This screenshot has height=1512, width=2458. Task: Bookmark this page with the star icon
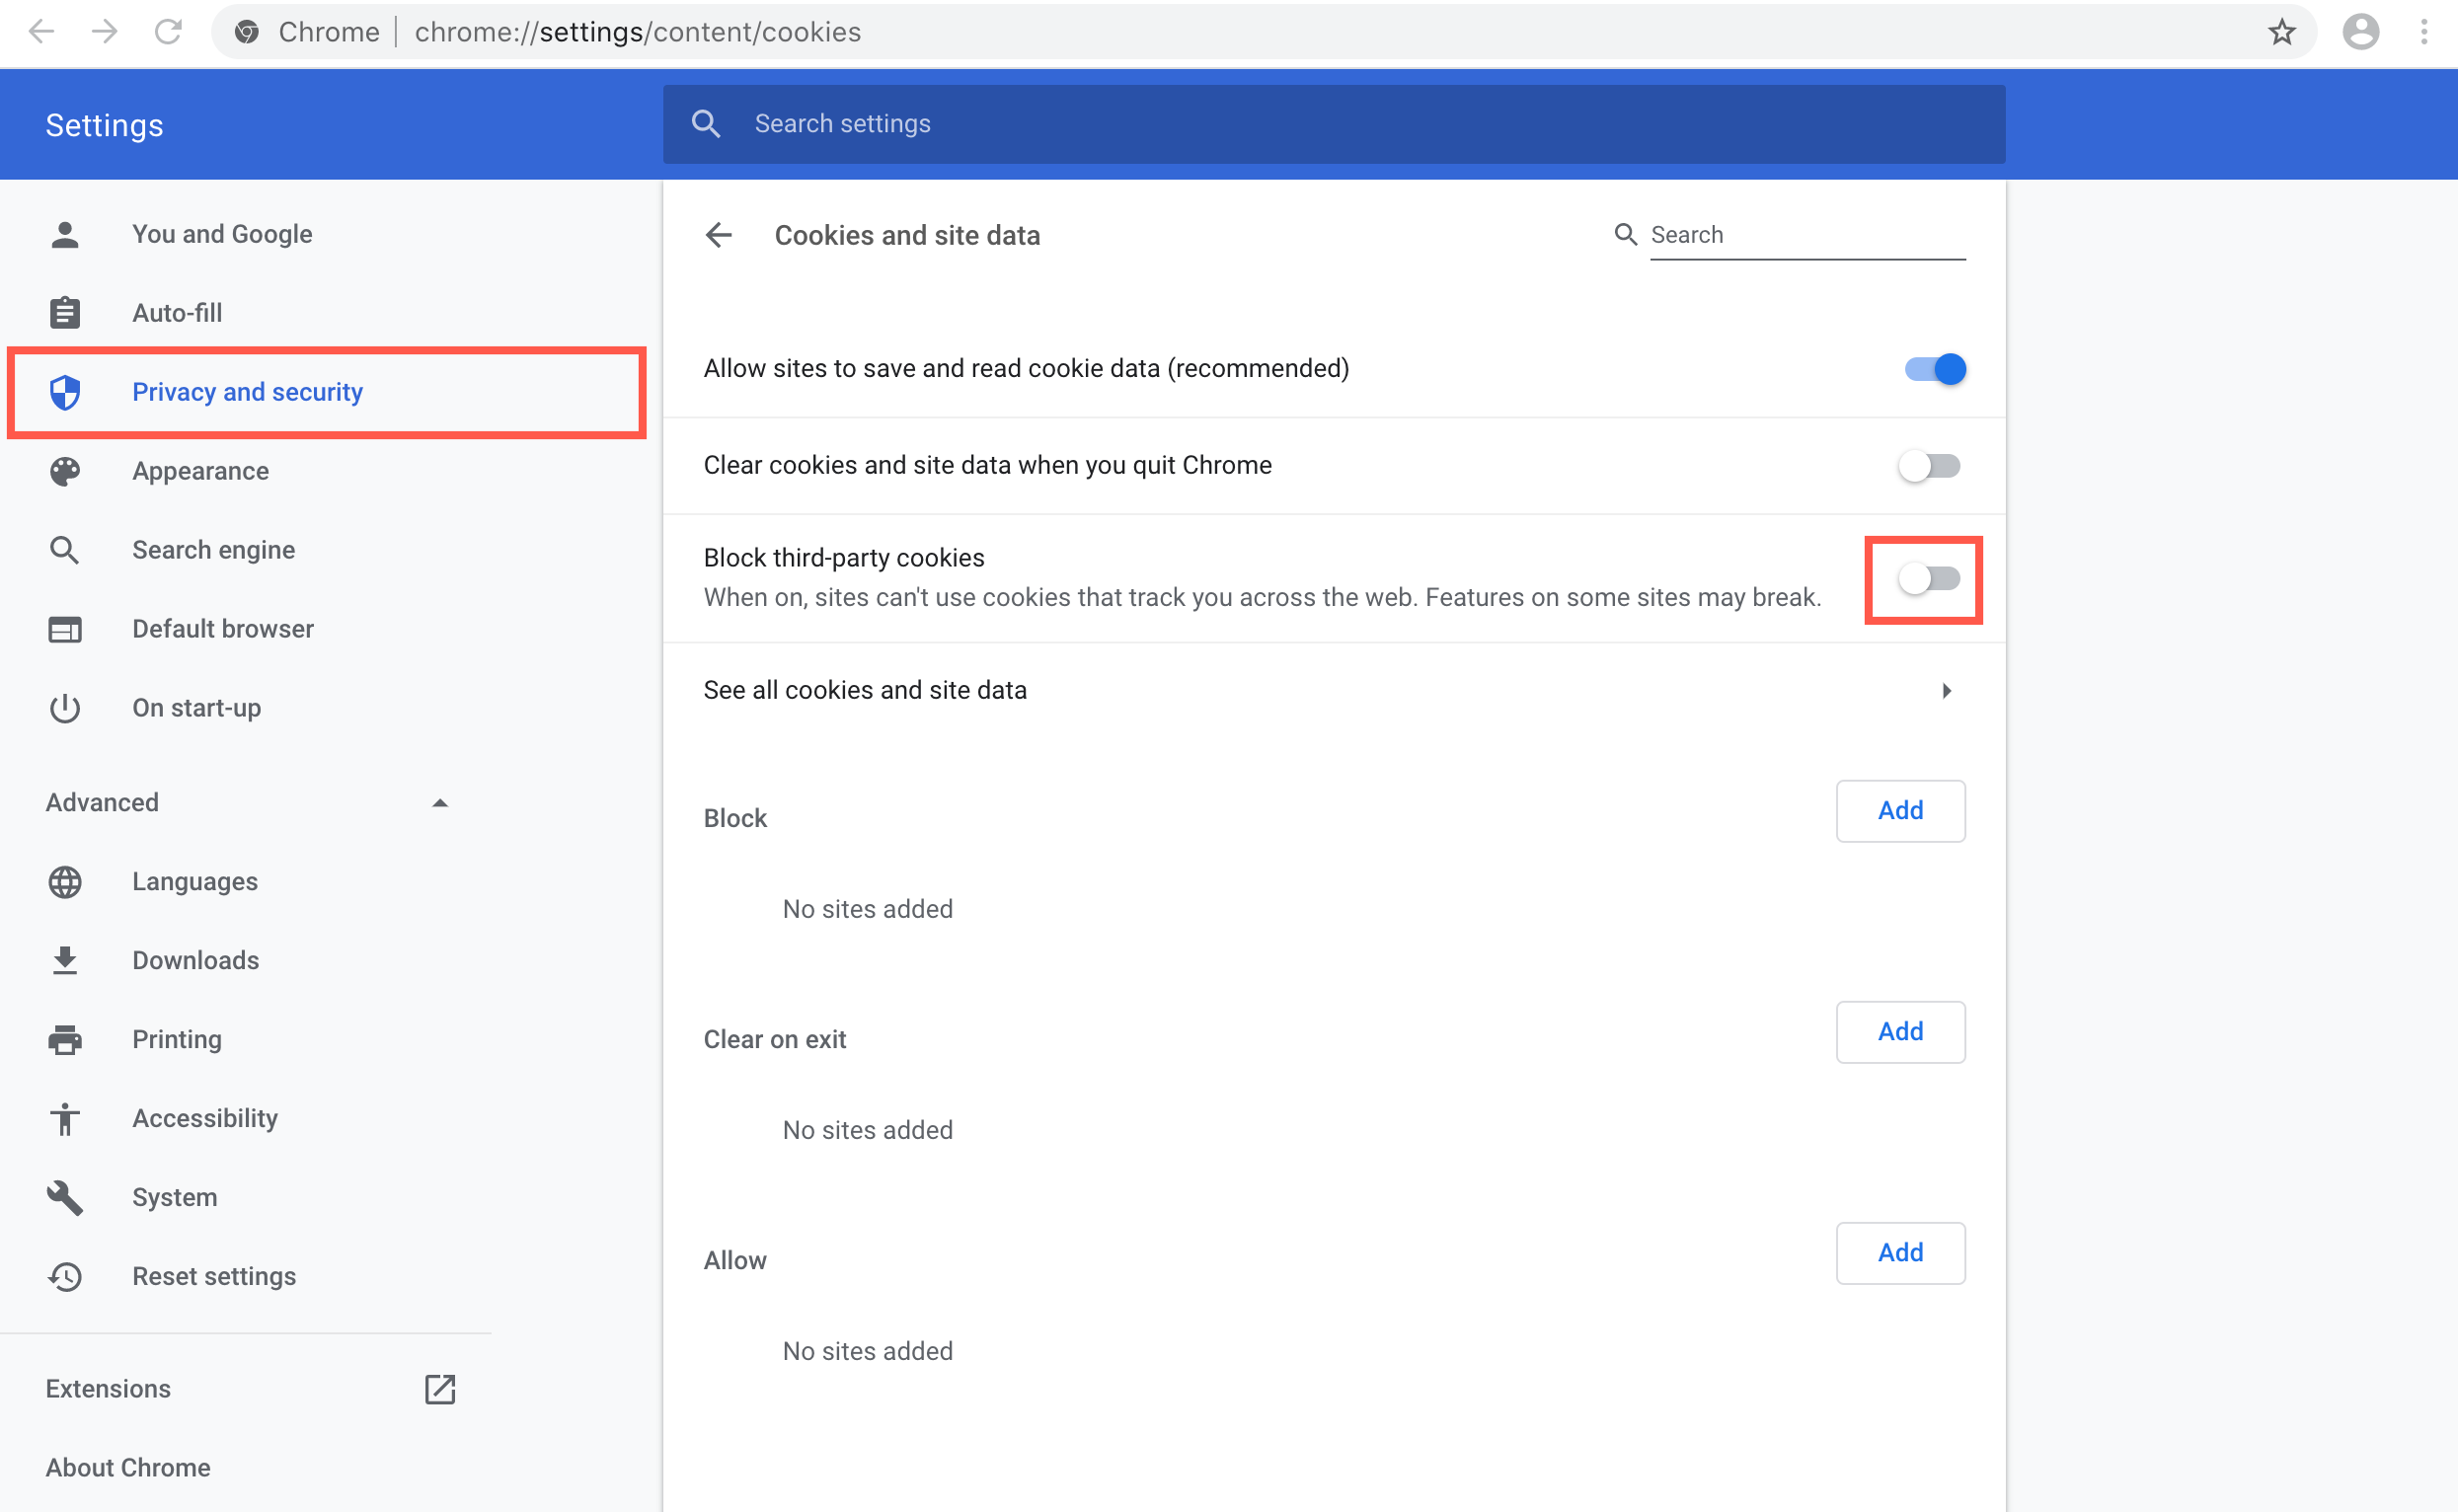coord(2282,31)
